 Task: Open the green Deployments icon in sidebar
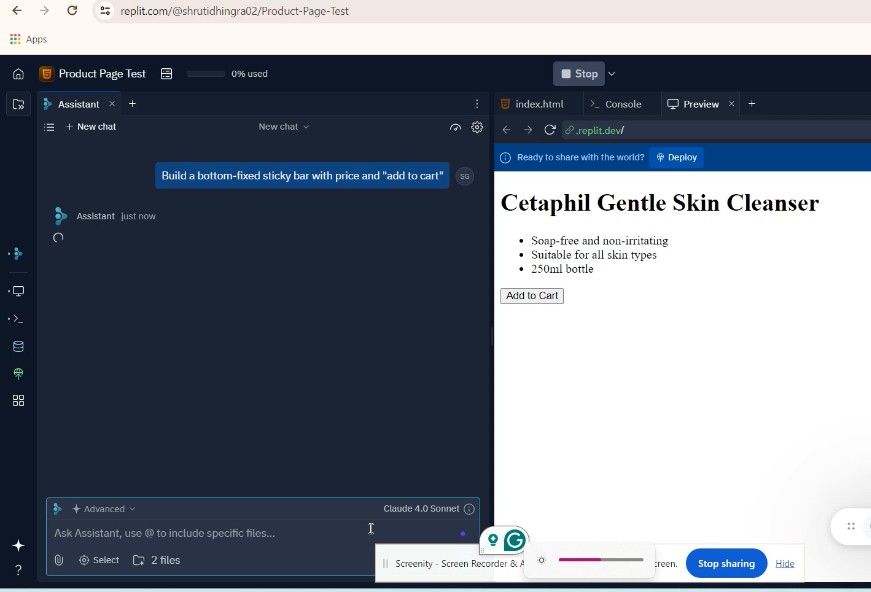18,374
